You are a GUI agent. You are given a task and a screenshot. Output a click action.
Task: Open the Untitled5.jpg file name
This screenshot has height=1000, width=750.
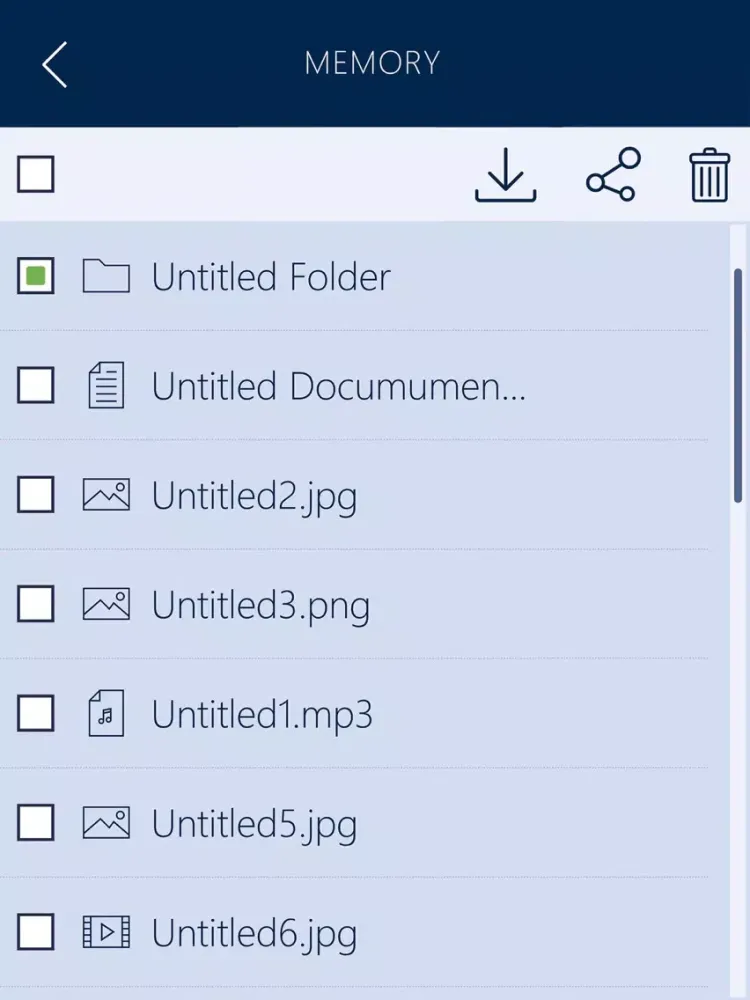point(254,825)
